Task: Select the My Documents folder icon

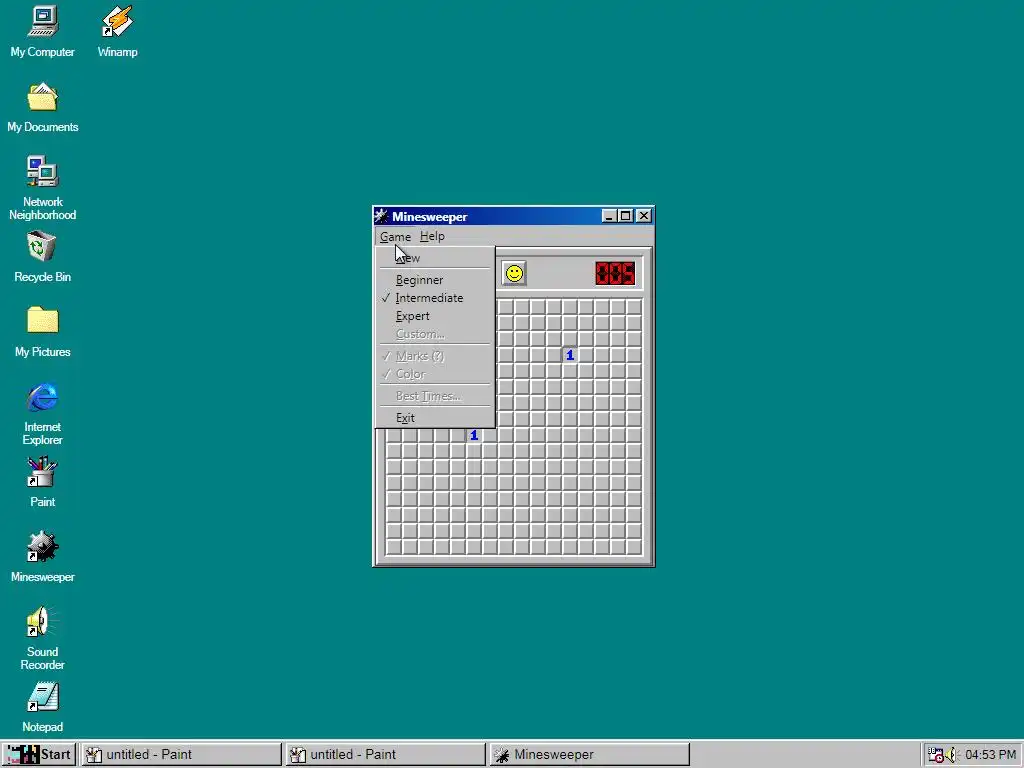Action: pyautogui.click(x=42, y=107)
